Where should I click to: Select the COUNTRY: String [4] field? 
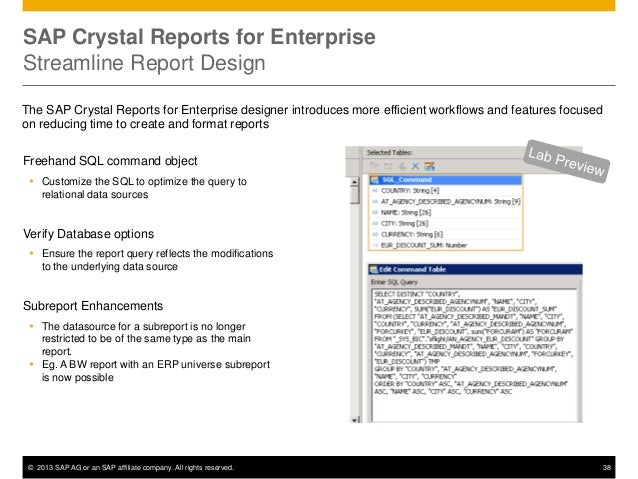(x=446, y=190)
